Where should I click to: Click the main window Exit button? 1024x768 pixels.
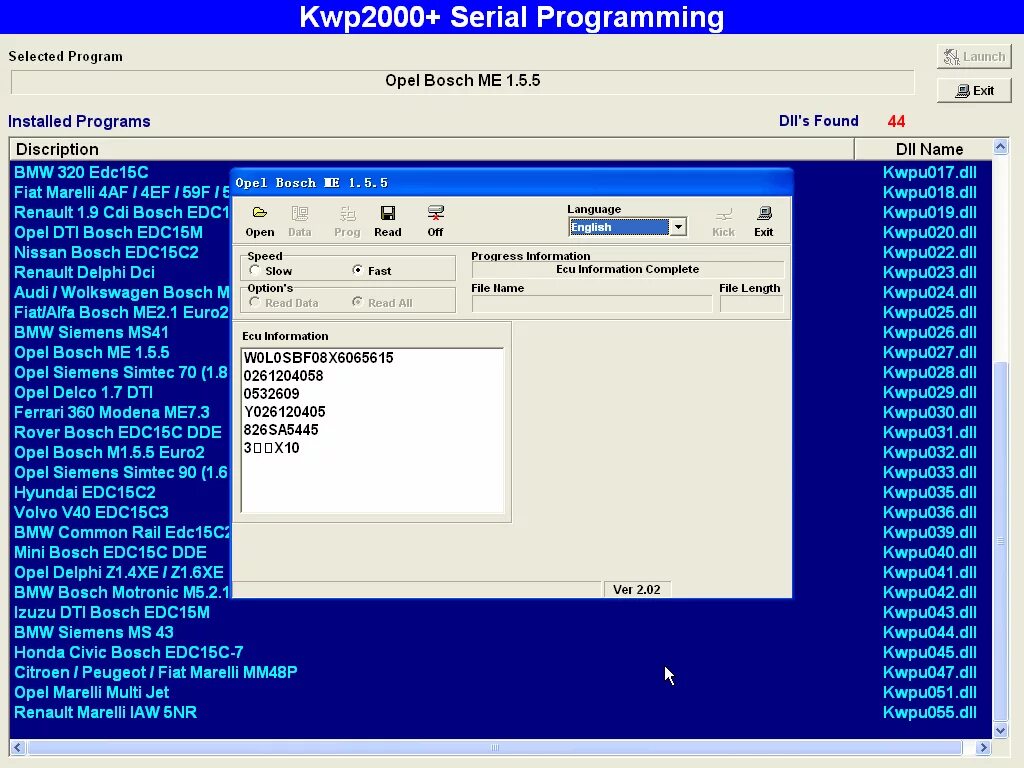tap(974, 91)
